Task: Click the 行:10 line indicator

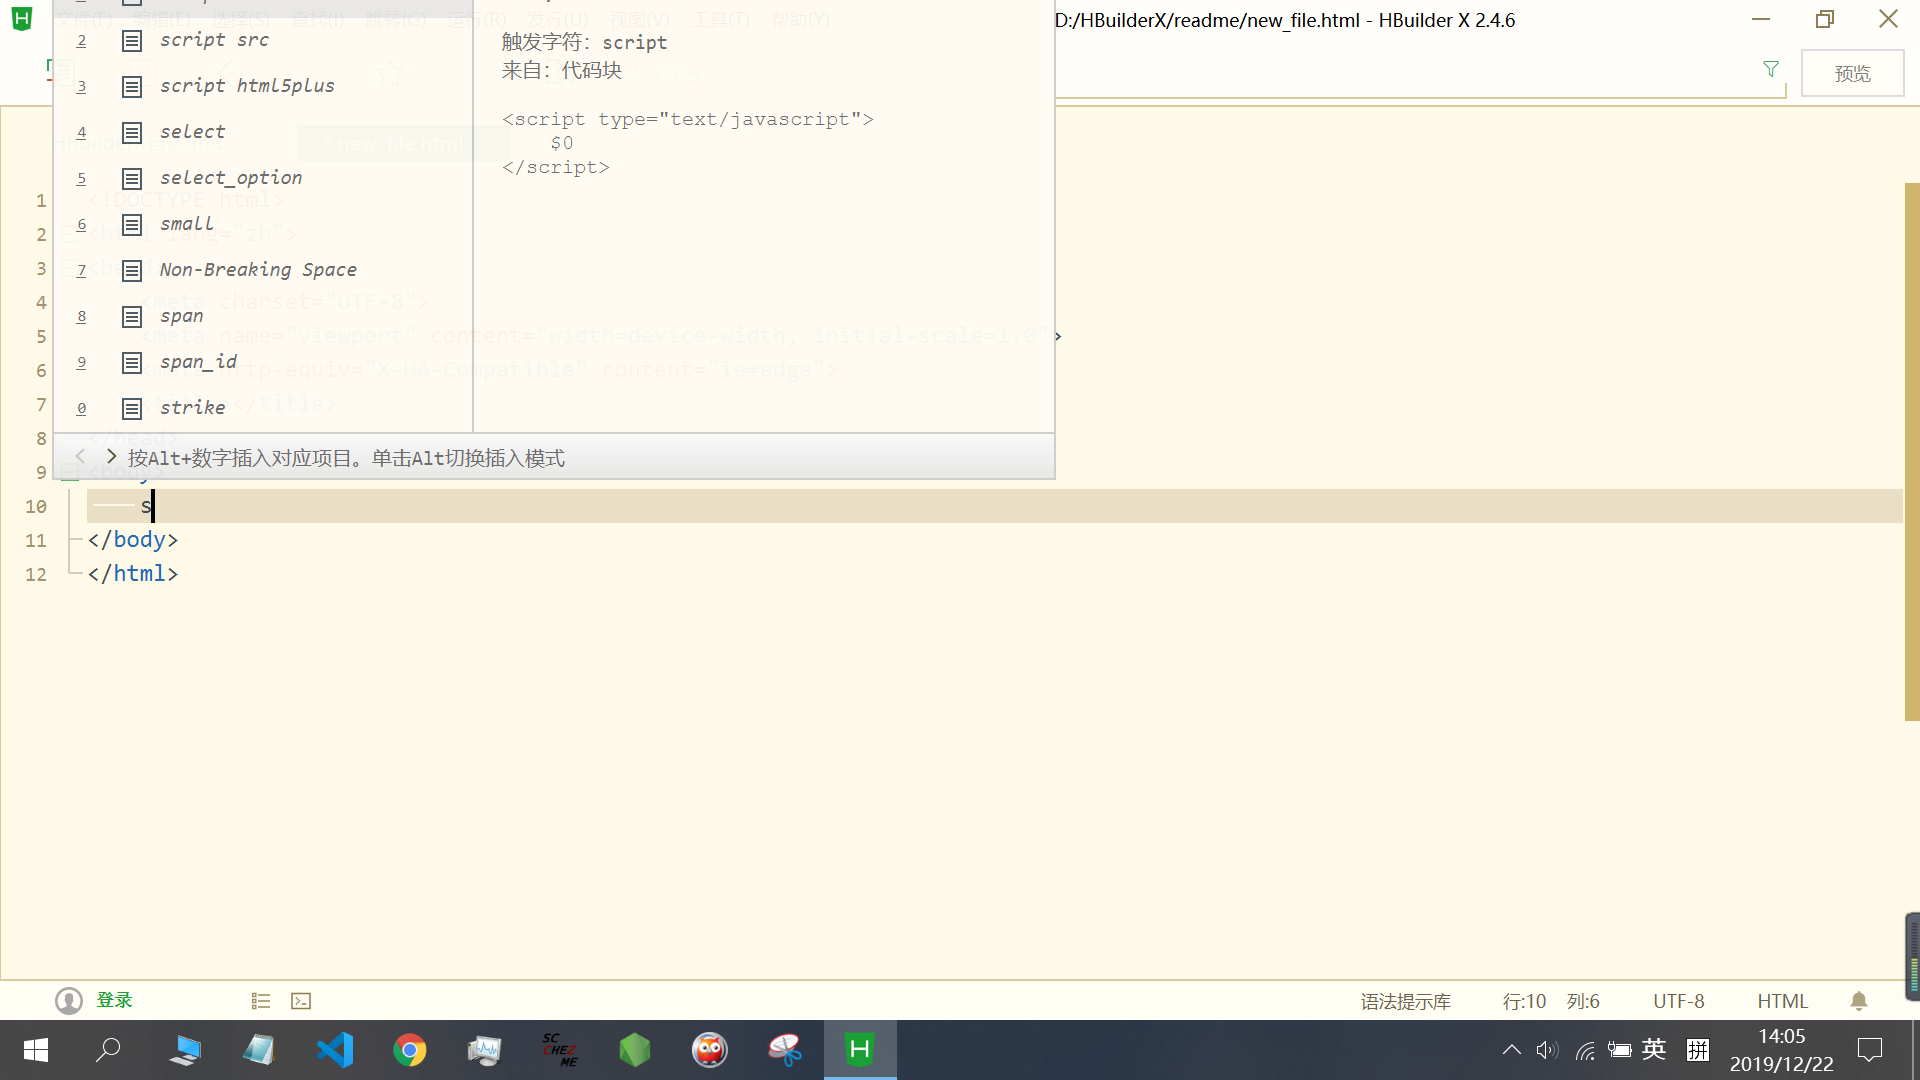Action: [x=1524, y=1001]
